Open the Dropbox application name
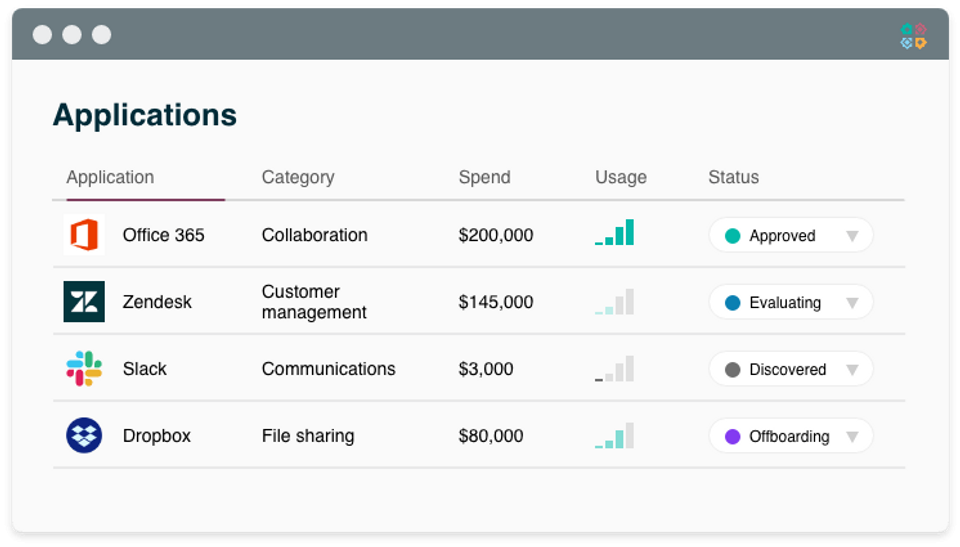Viewport: 960px width, 547px height. (156, 436)
